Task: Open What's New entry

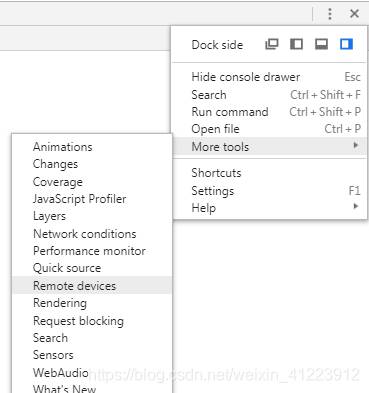Action: pyautogui.click(x=92, y=388)
